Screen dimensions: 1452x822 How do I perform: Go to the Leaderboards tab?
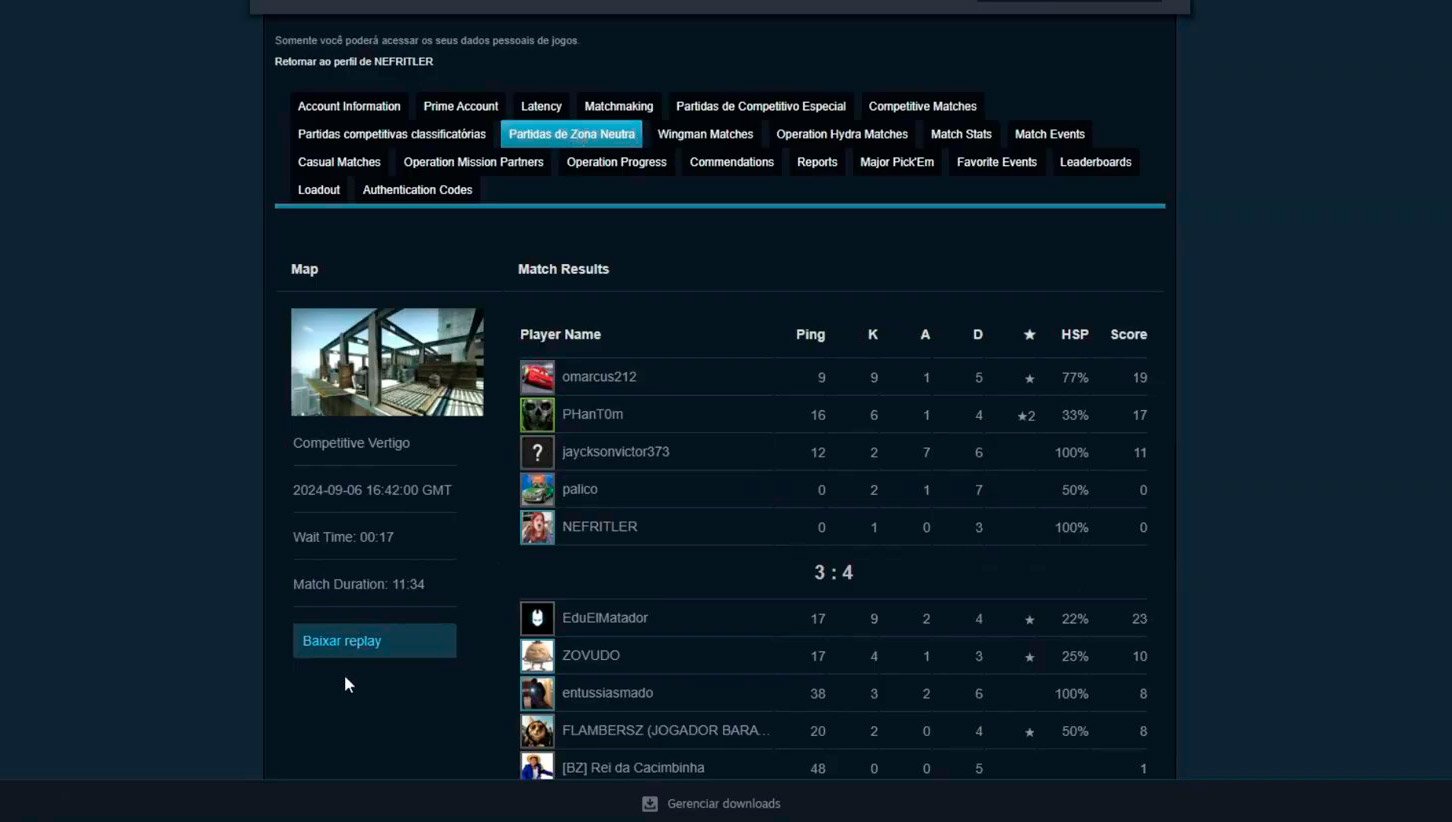1095,162
